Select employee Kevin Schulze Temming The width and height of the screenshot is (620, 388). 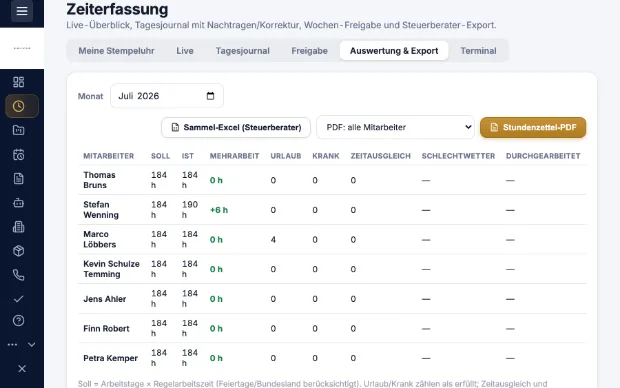[x=111, y=269]
